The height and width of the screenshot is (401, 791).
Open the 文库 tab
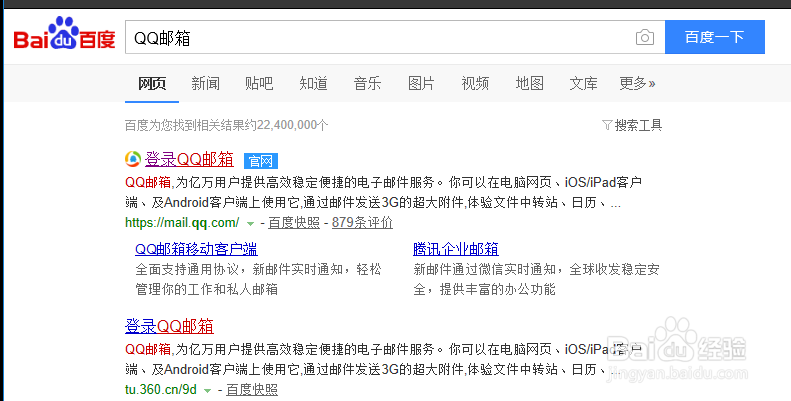(x=584, y=83)
